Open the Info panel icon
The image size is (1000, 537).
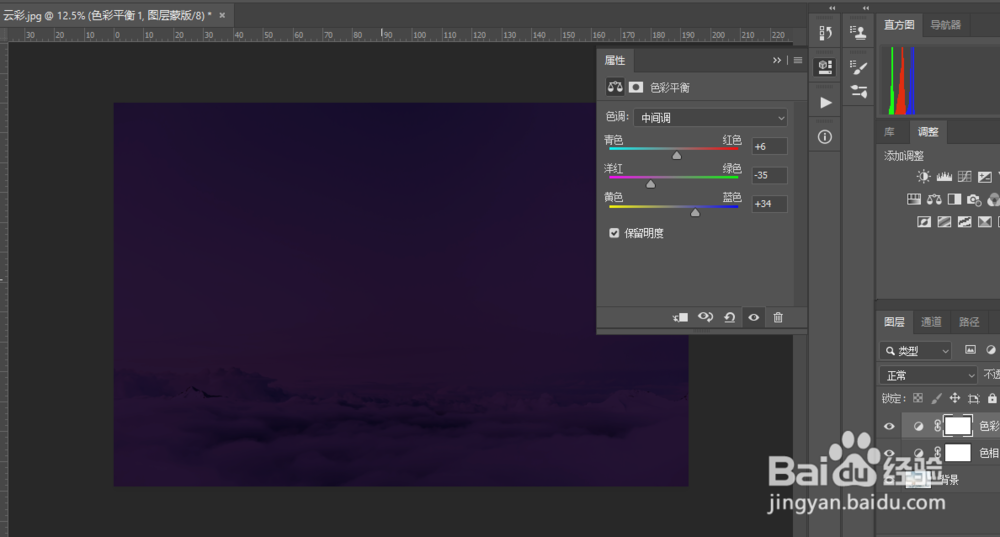825,136
